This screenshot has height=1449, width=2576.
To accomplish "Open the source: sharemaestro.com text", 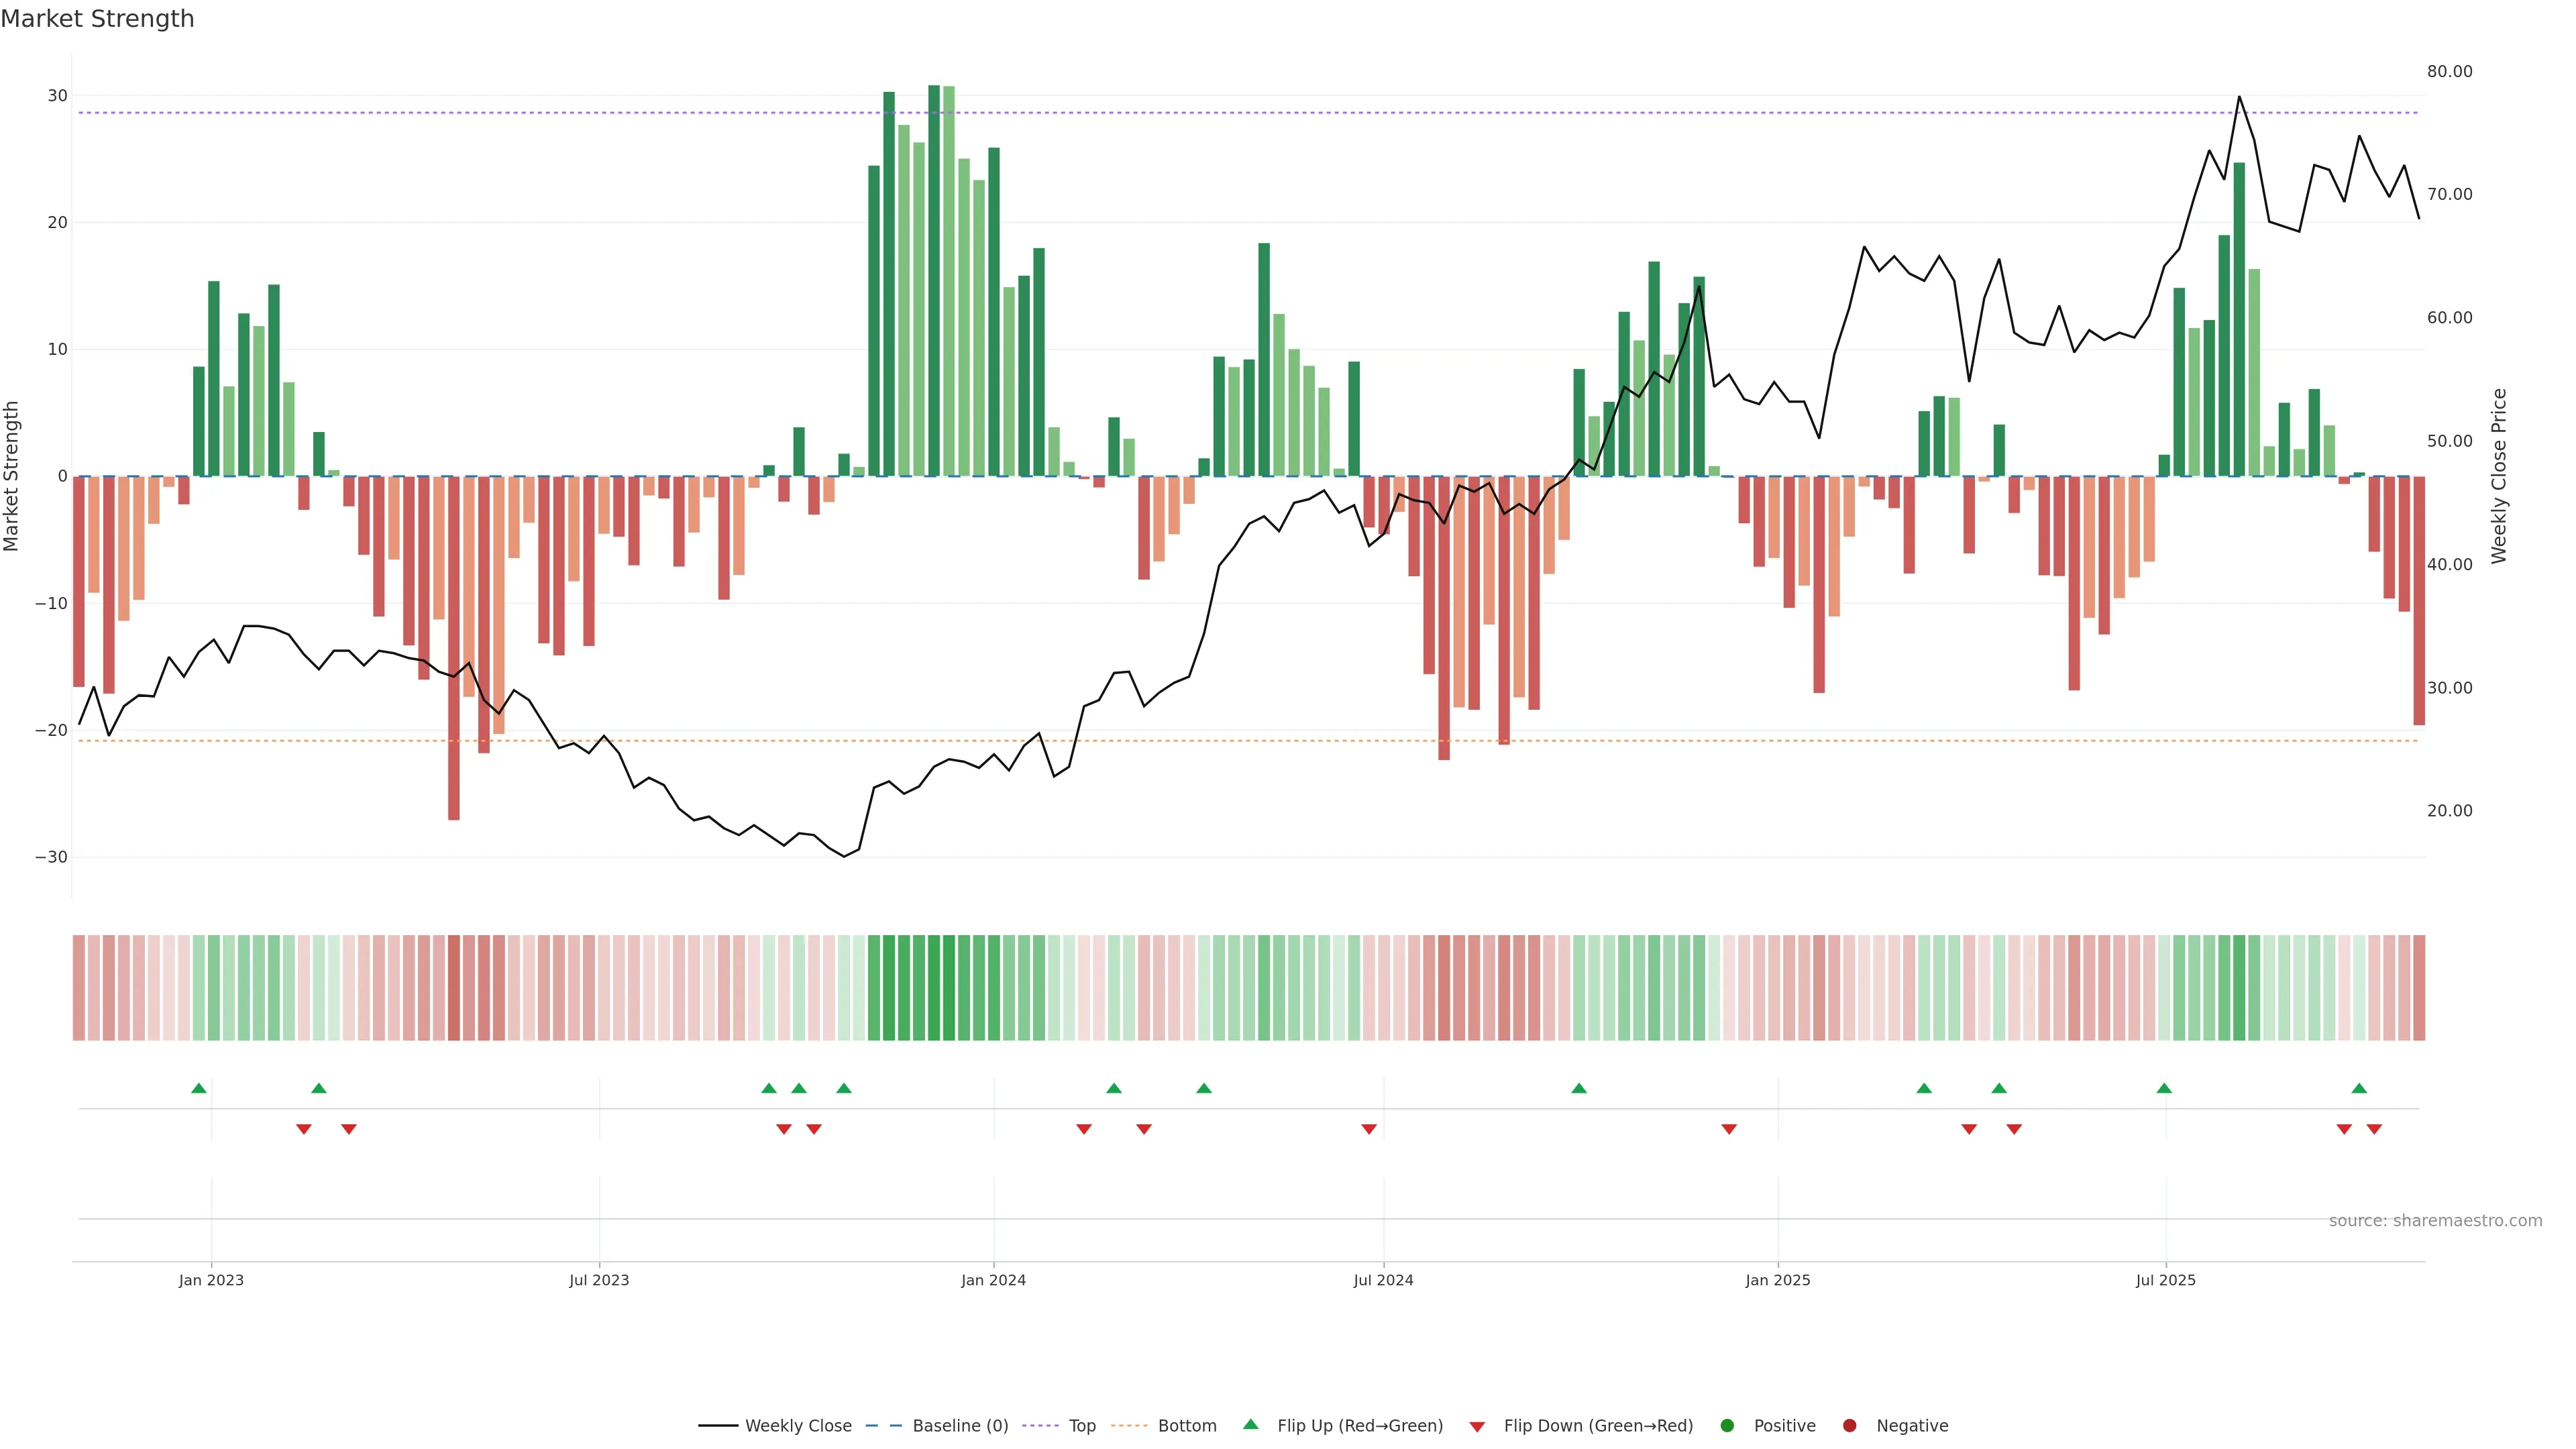I will 2435,1220.
